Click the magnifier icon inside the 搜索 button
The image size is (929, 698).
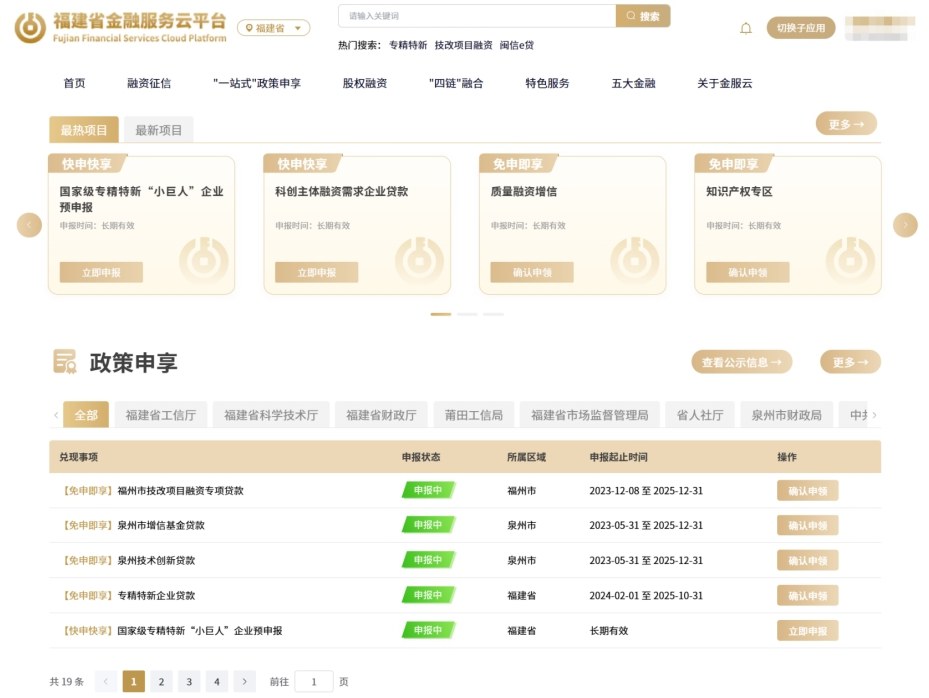(x=629, y=16)
